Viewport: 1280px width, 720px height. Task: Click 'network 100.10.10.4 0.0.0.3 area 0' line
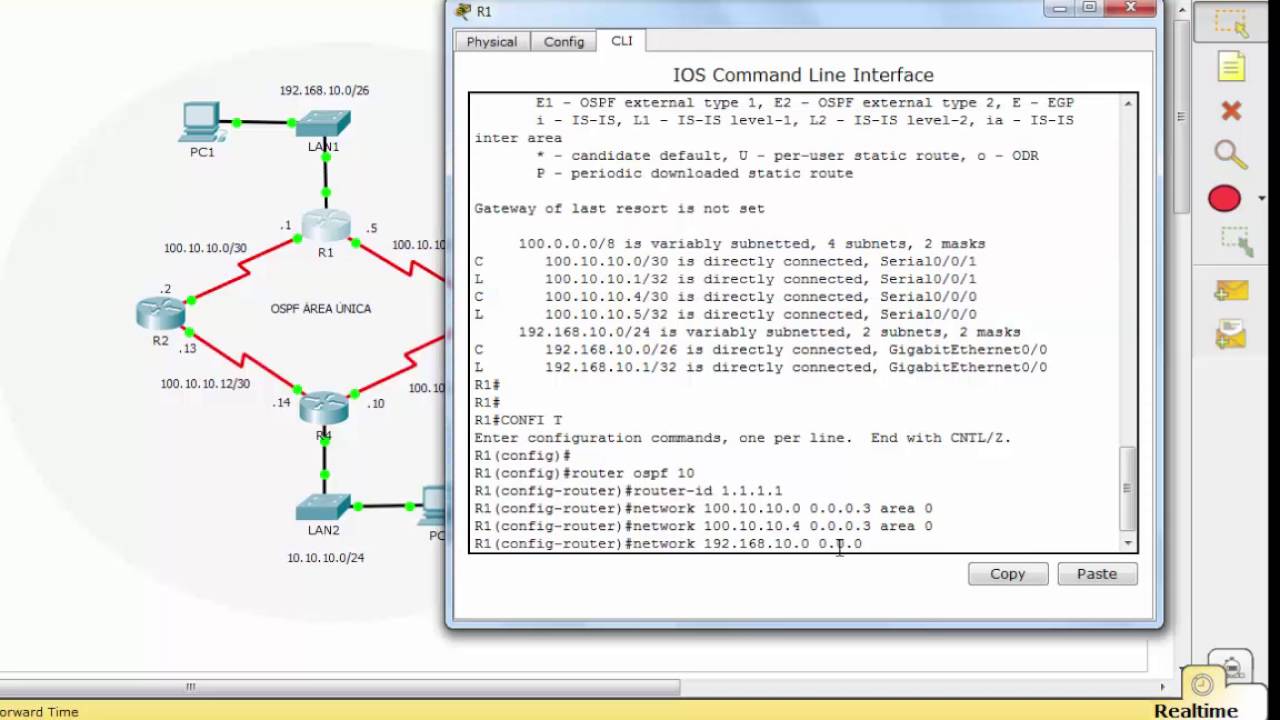coord(703,526)
